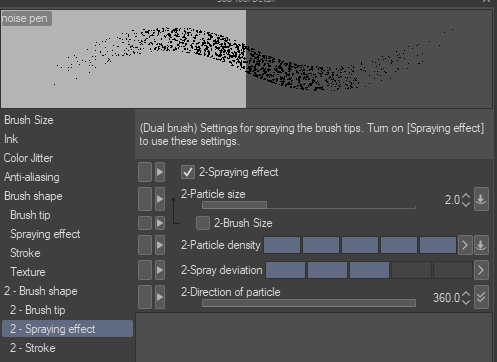Set 2-Spray deviation to fourth block

tap(411, 270)
